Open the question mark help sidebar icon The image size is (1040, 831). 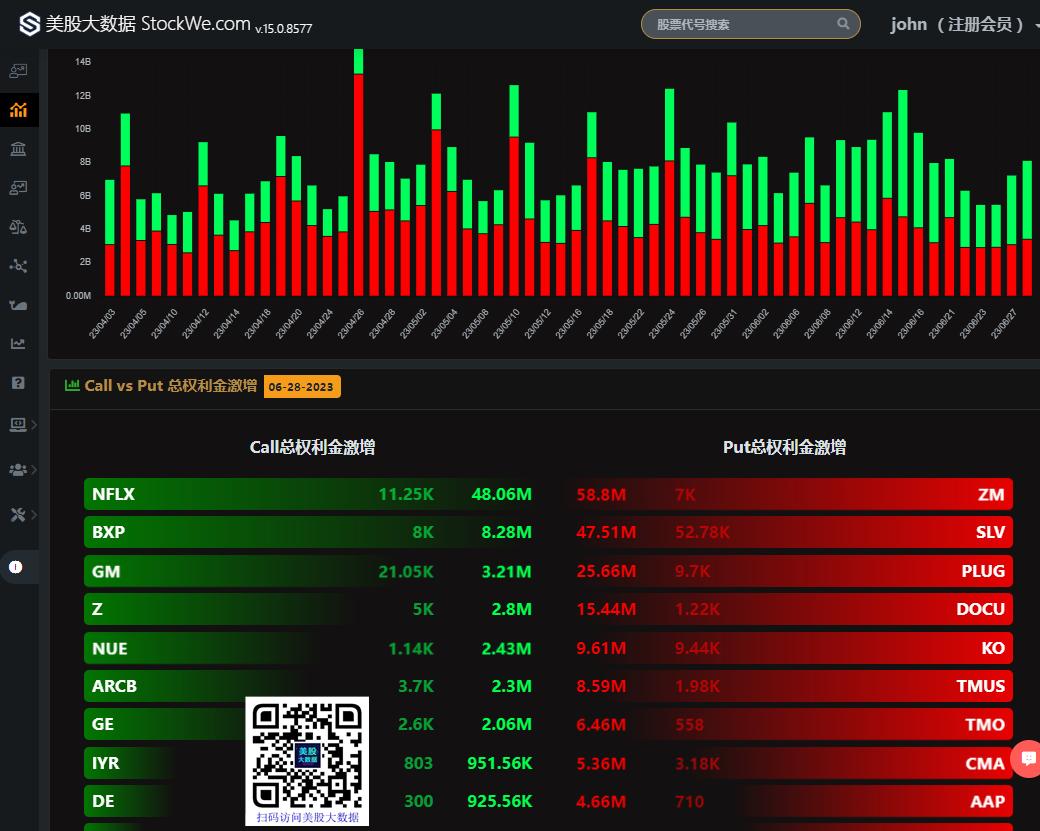[19, 383]
